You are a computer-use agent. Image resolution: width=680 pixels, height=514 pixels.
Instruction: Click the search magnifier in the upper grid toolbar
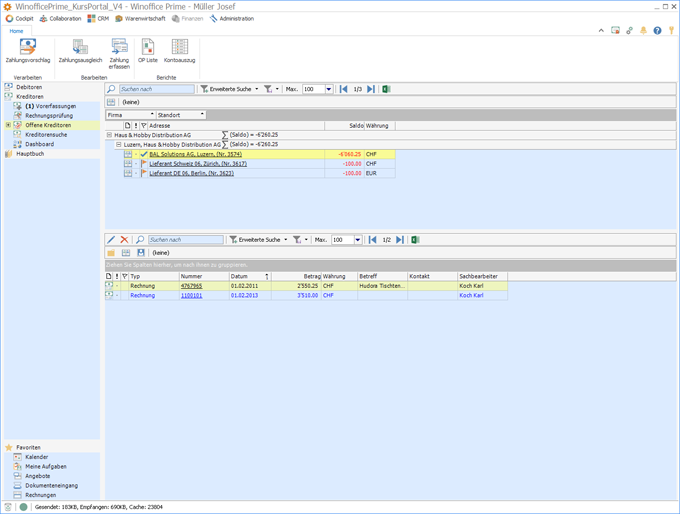tap(111, 89)
